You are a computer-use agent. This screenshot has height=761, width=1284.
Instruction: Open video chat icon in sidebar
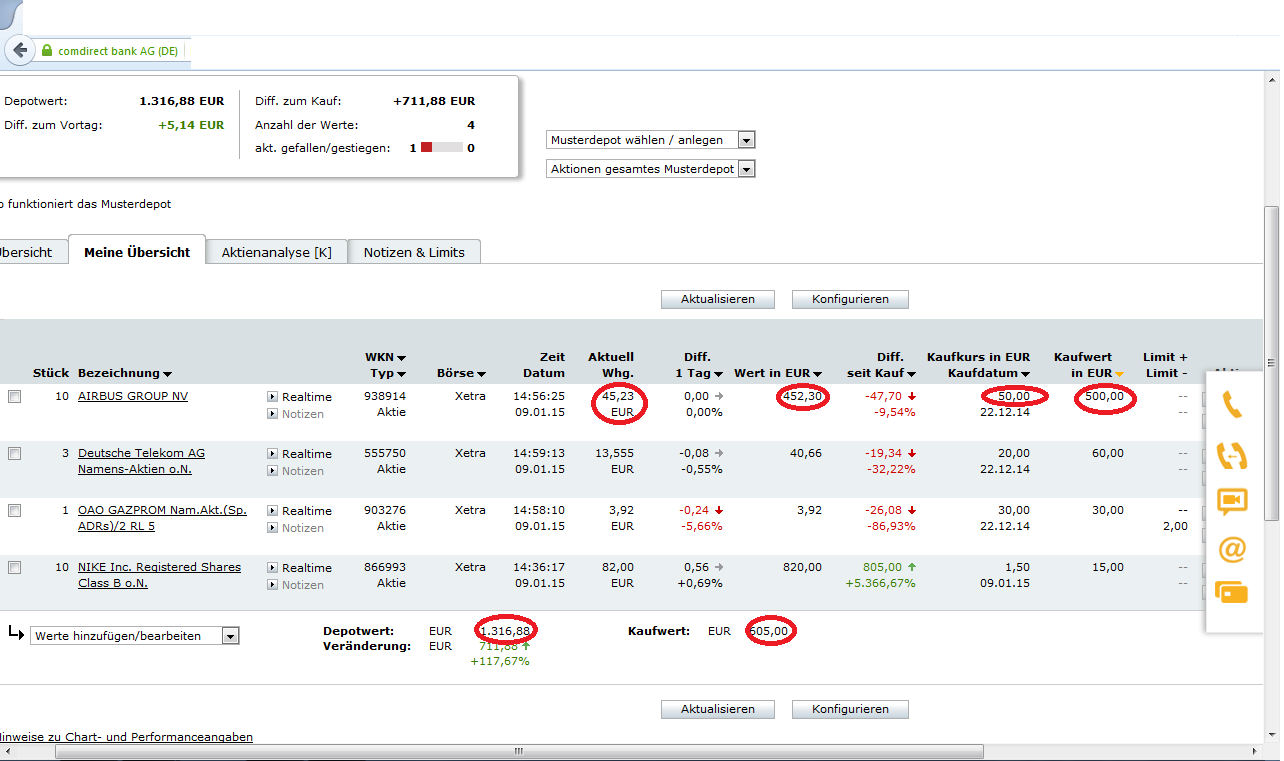pos(1232,501)
